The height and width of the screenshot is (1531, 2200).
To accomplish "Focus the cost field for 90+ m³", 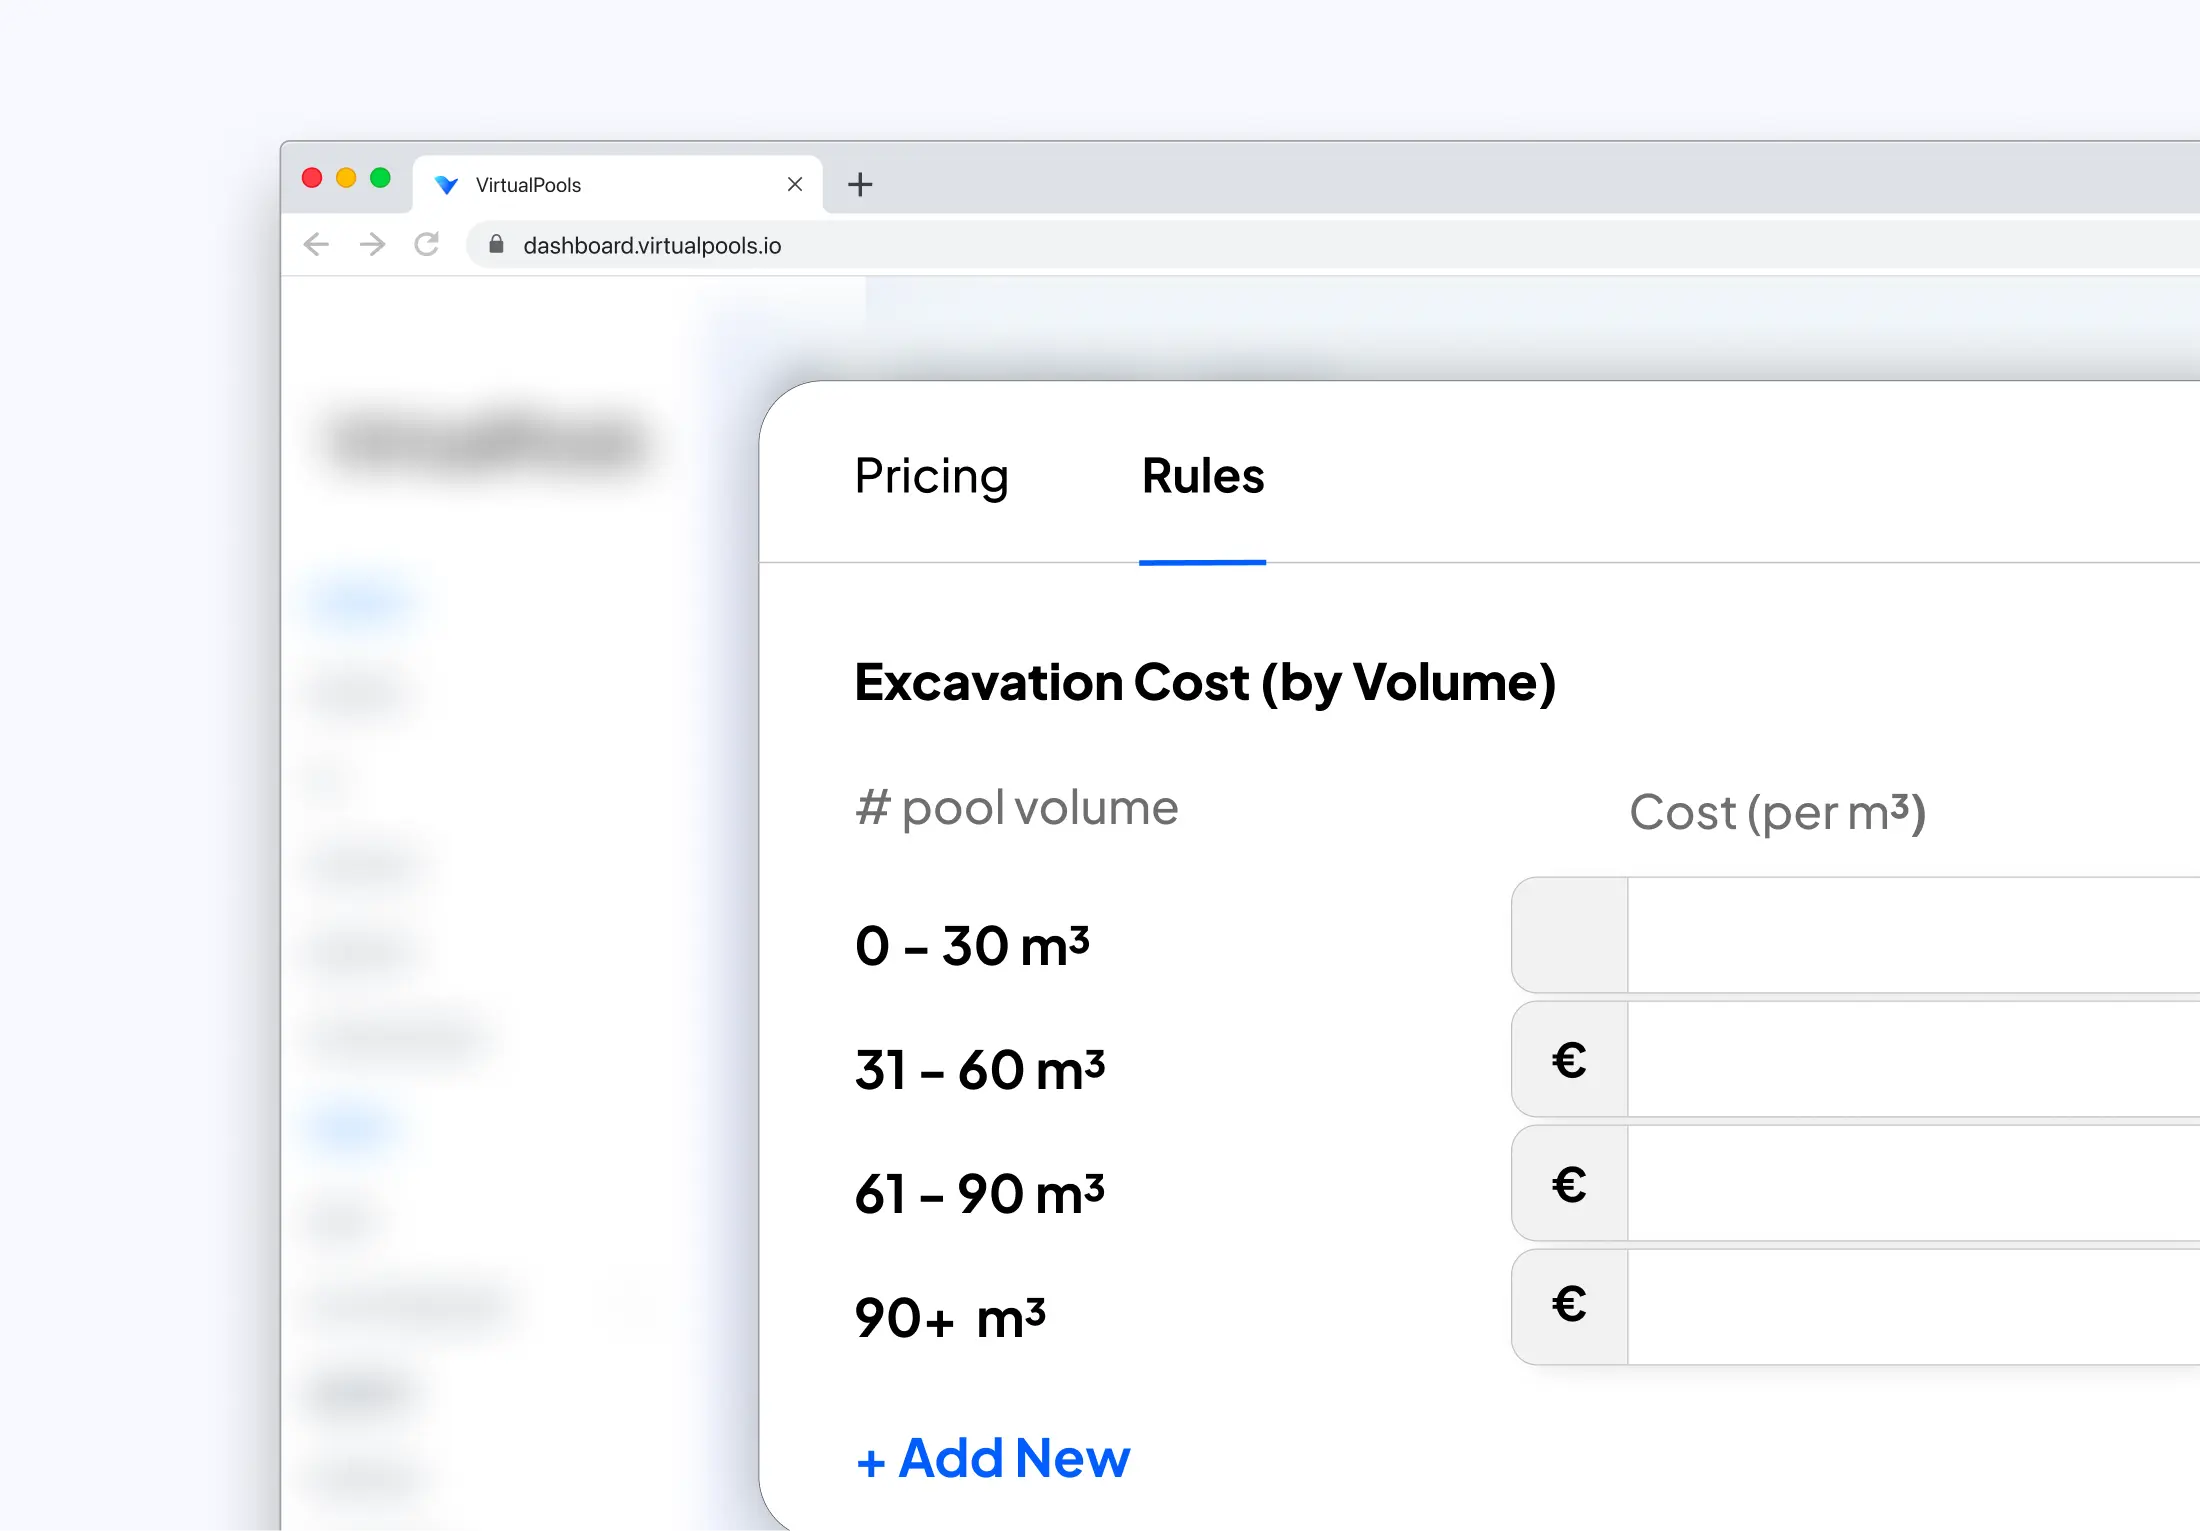I will (x=1914, y=1307).
